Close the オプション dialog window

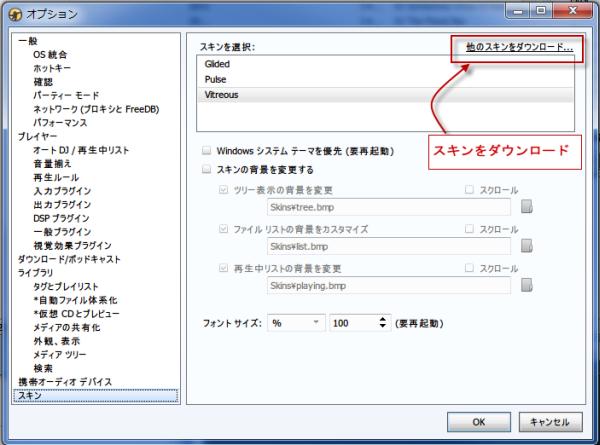[572, 10]
